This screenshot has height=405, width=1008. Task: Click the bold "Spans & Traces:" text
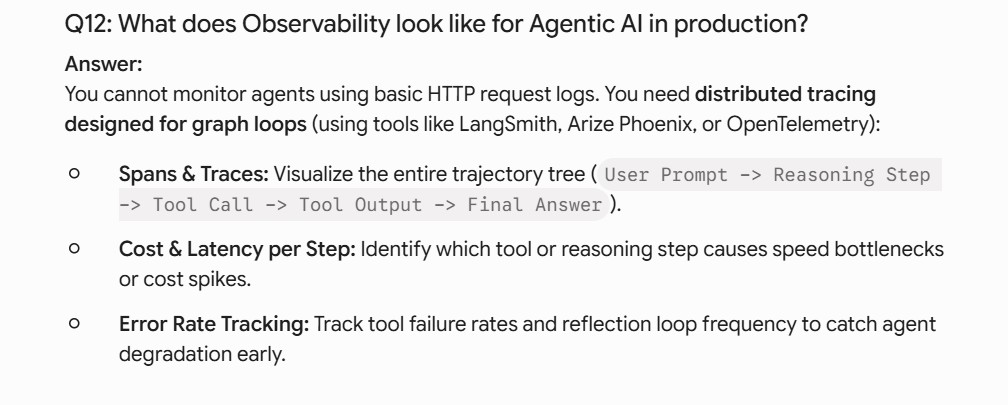pyautogui.click(x=194, y=174)
